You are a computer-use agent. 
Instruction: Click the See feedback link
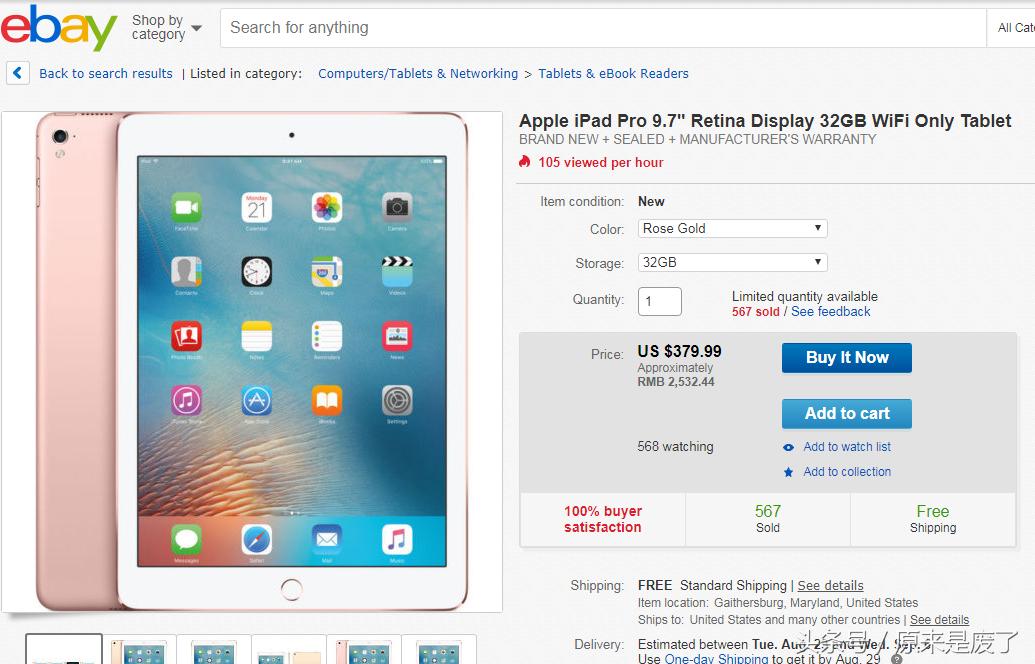point(830,312)
